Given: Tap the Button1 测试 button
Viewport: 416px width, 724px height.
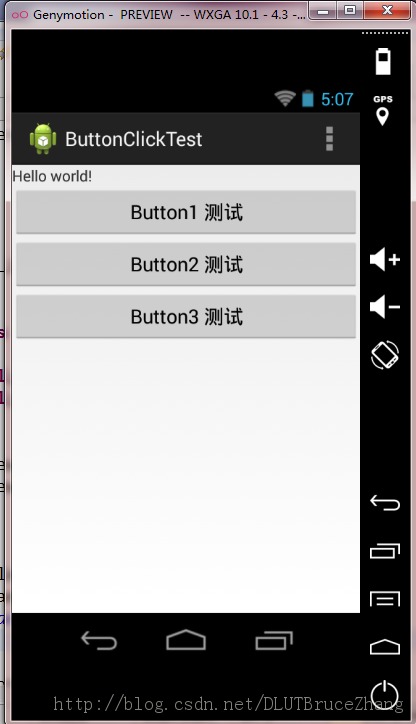Looking at the screenshot, I should pos(186,212).
